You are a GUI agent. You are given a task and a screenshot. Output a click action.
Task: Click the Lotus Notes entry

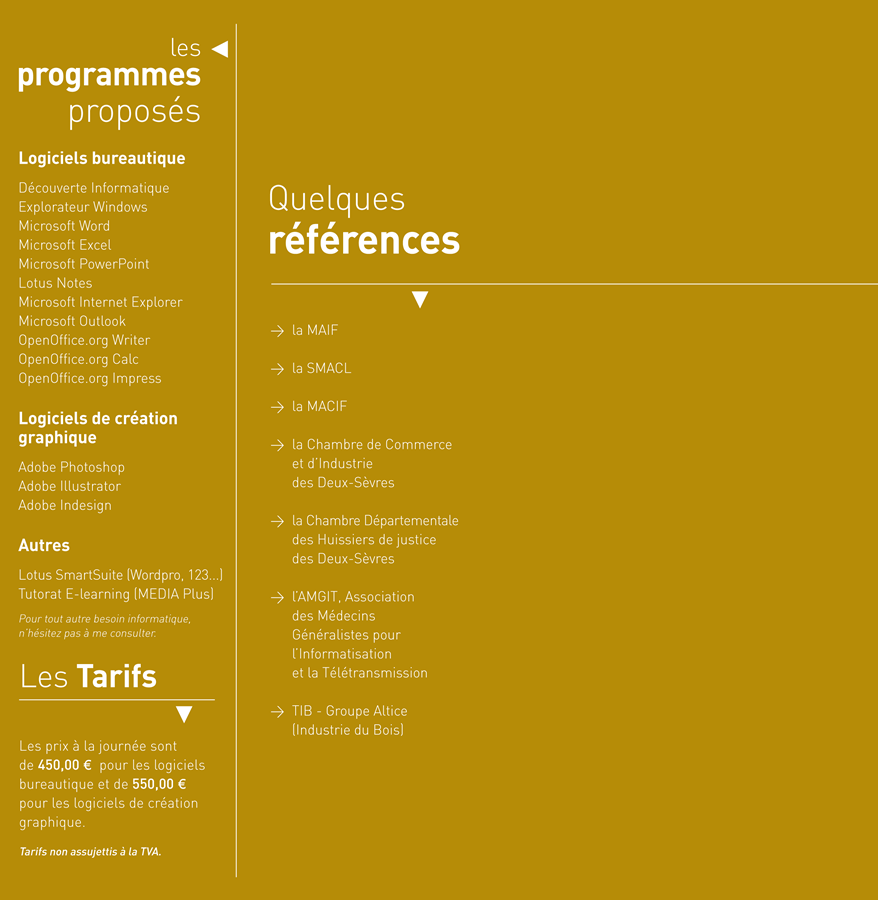click(55, 283)
